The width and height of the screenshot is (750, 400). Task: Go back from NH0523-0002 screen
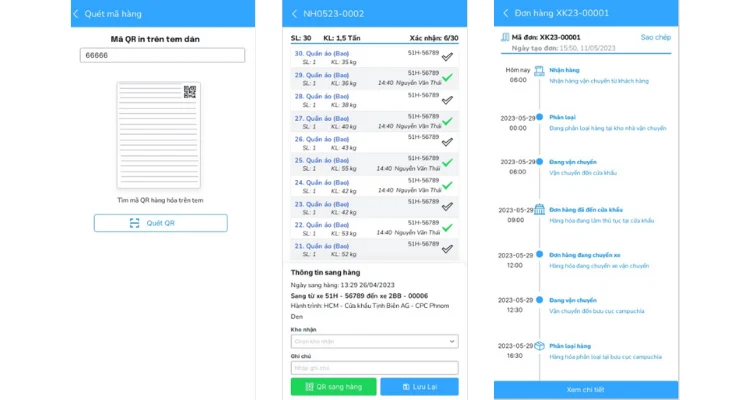[x=294, y=14]
